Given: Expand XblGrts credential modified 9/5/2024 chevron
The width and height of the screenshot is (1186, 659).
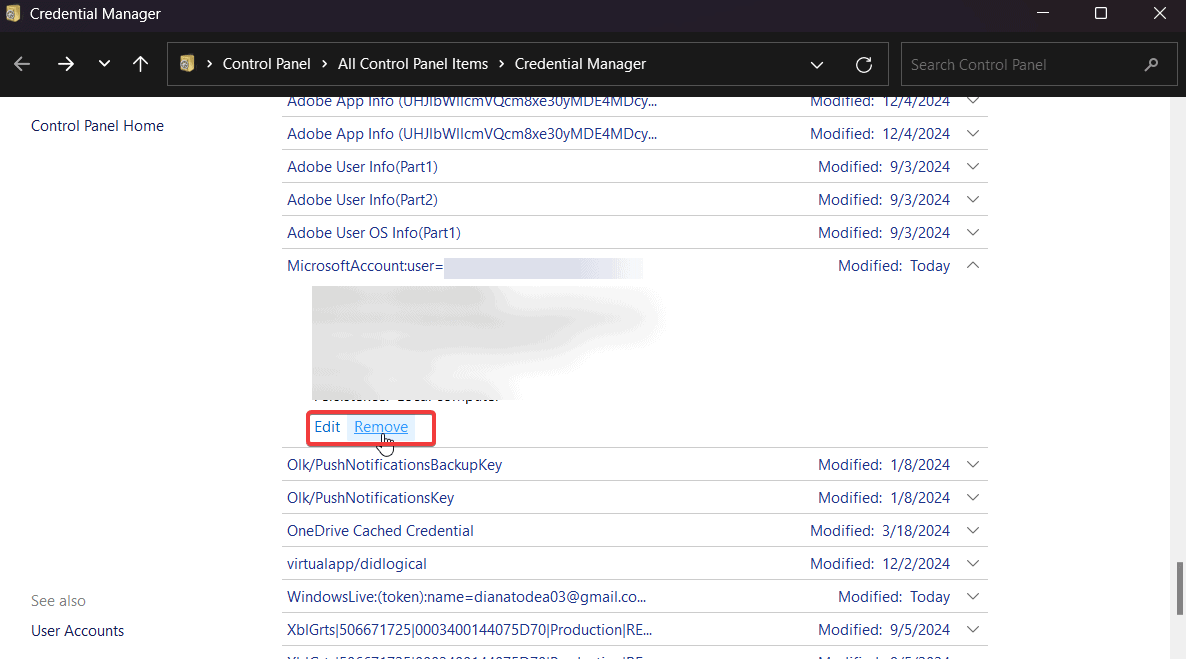Looking at the screenshot, I should (x=973, y=630).
